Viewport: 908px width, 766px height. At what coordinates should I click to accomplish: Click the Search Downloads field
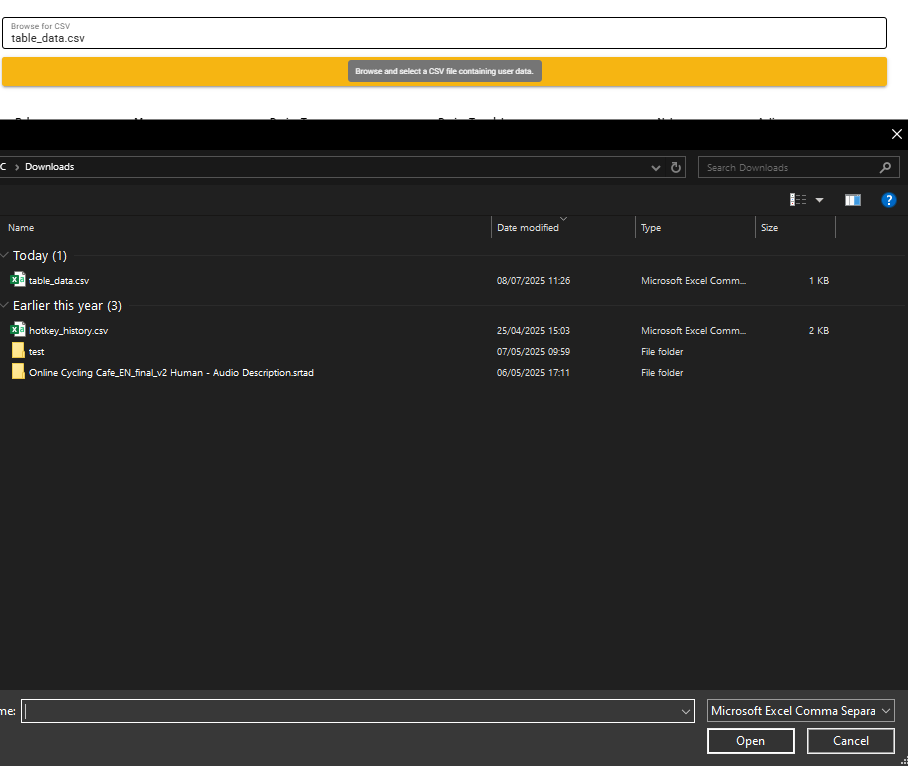(x=785, y=168)
